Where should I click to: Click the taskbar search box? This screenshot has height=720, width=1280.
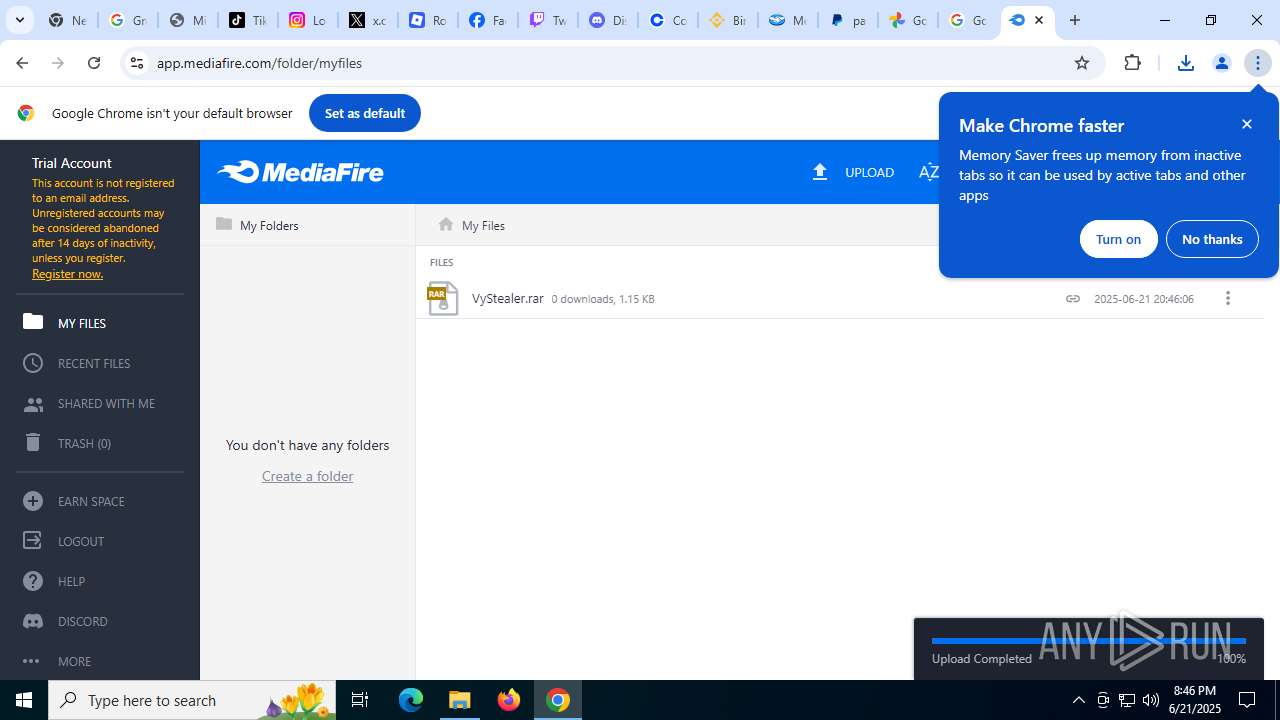tap(194, 700)
